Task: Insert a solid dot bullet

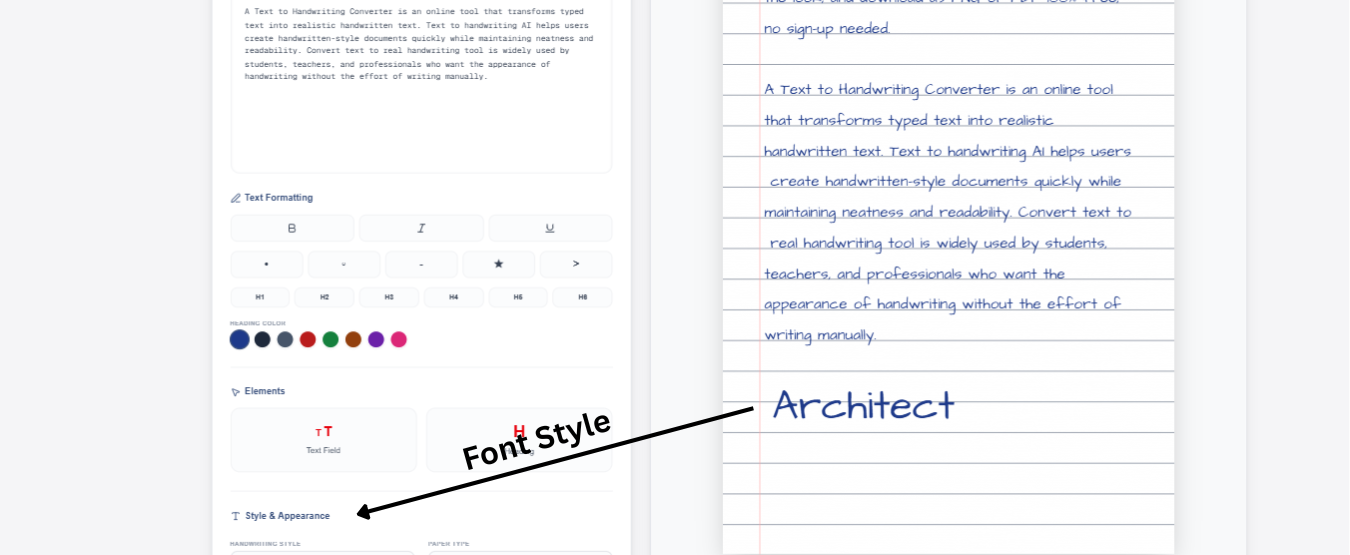Action: [266, 264]
